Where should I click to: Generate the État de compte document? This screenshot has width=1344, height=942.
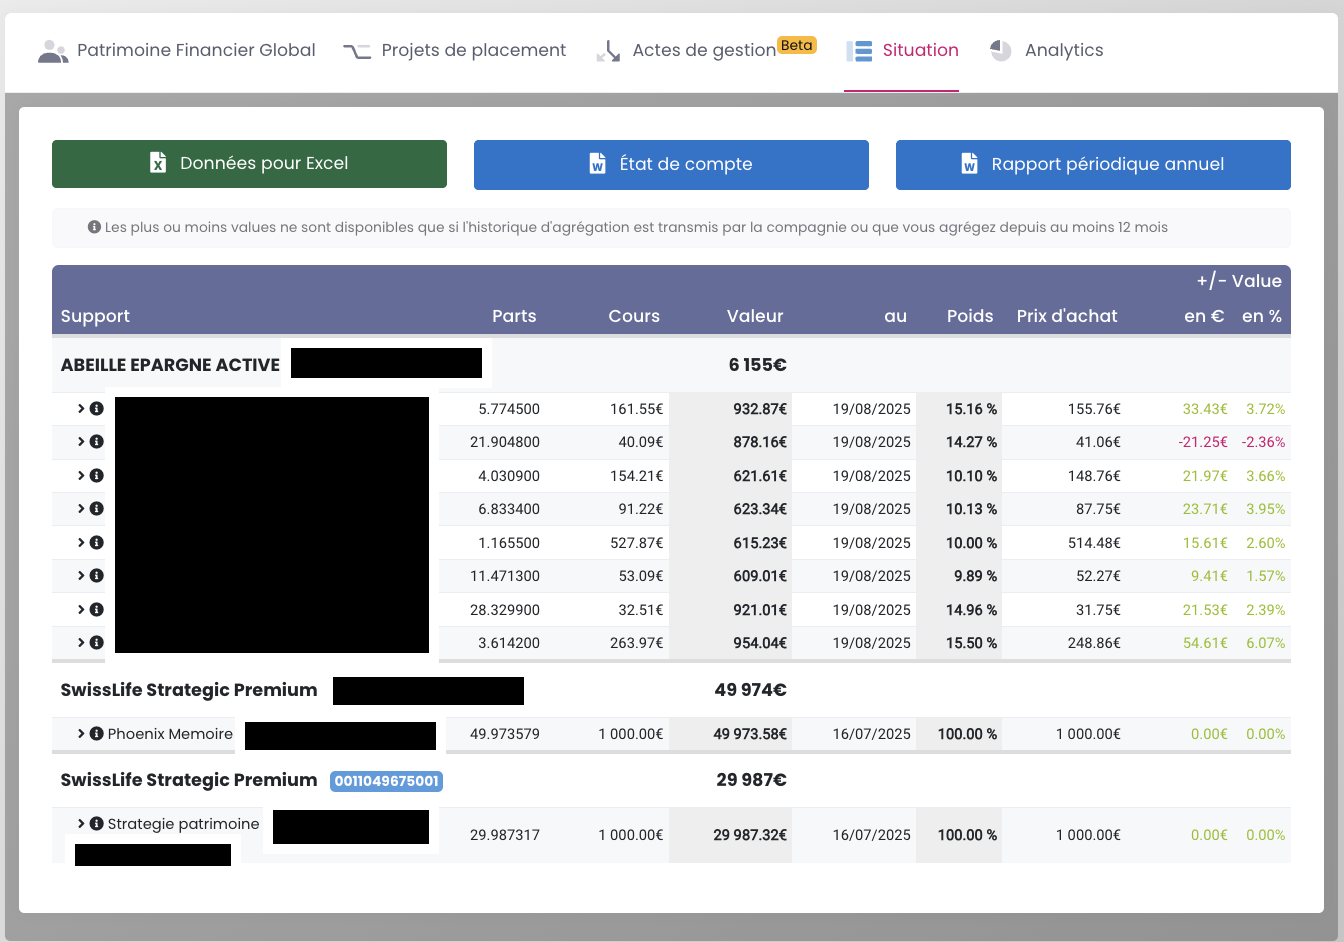click(x=685, y=164)
